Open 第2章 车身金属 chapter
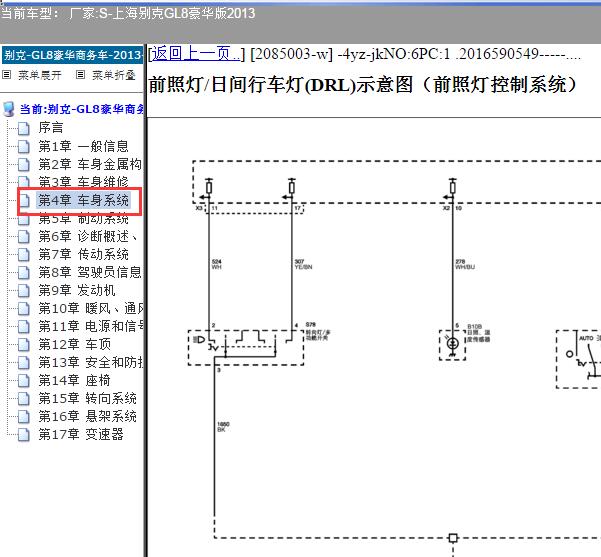Viewport: 601px width, 557px height. tap(90, 164)
